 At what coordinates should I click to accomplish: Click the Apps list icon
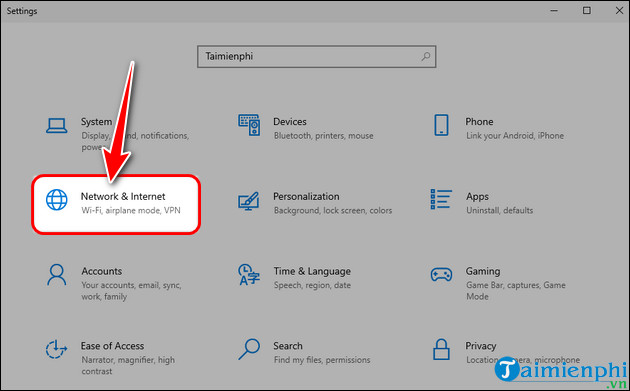tap(441, 199)
